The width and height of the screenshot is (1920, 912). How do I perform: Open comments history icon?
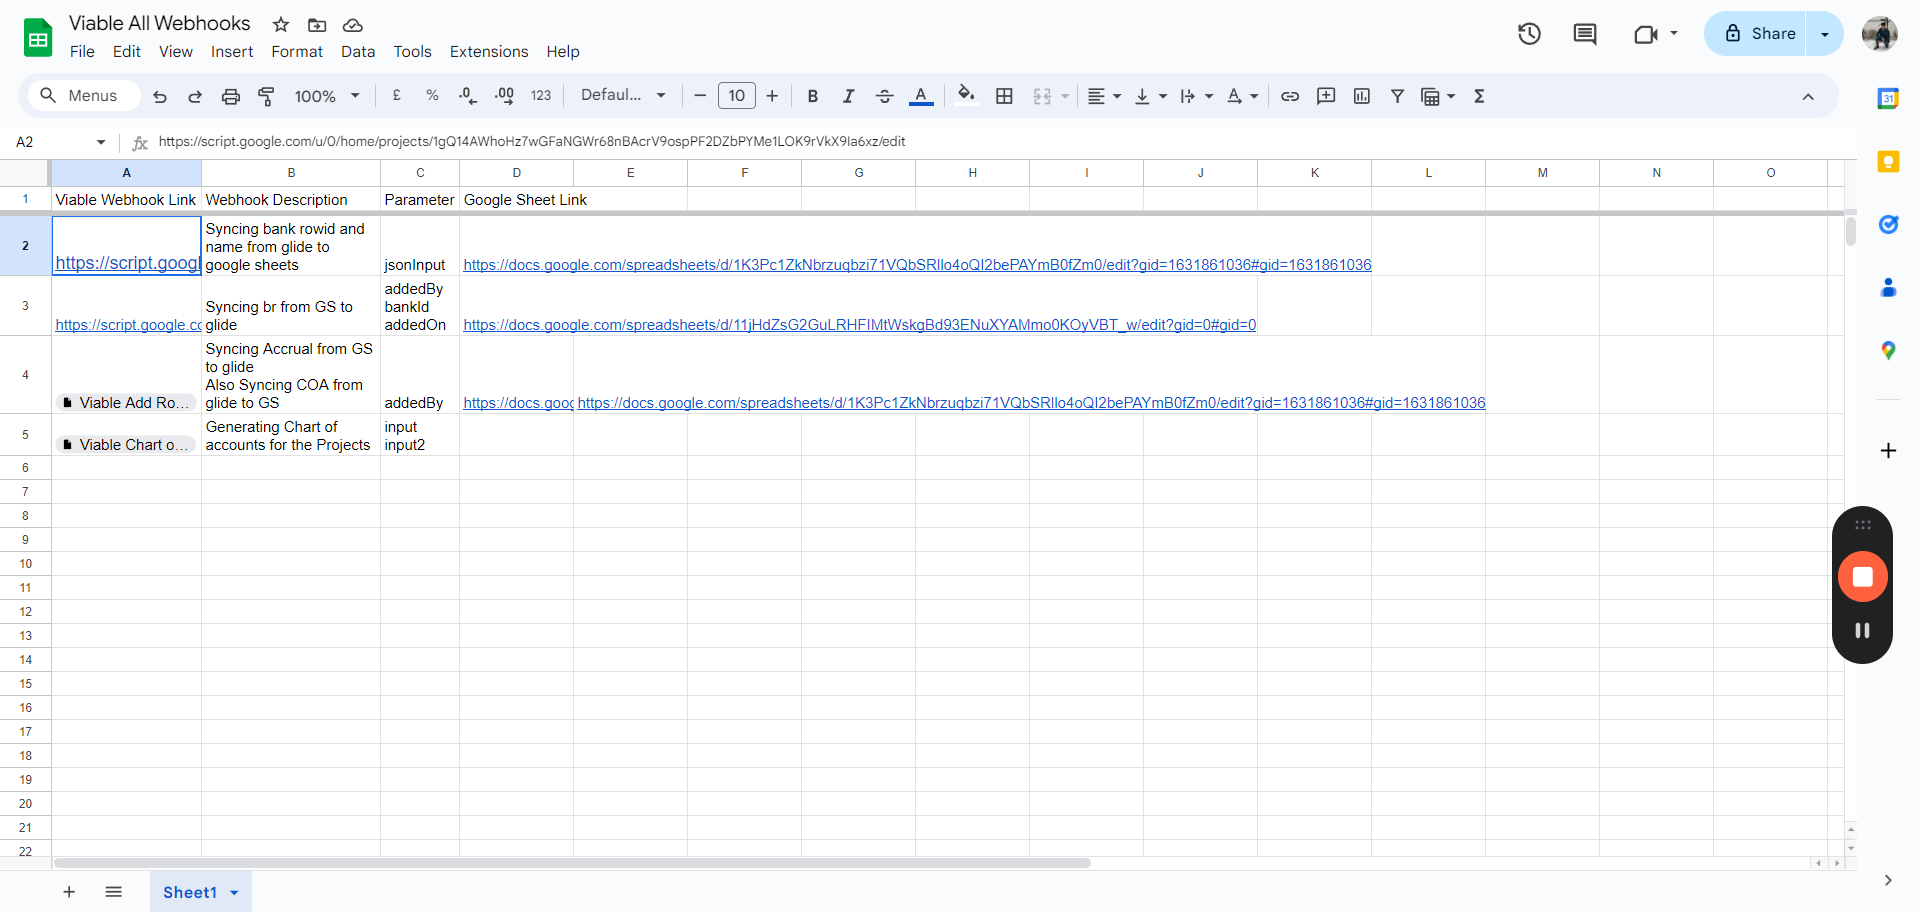[x=1585, y=34]
